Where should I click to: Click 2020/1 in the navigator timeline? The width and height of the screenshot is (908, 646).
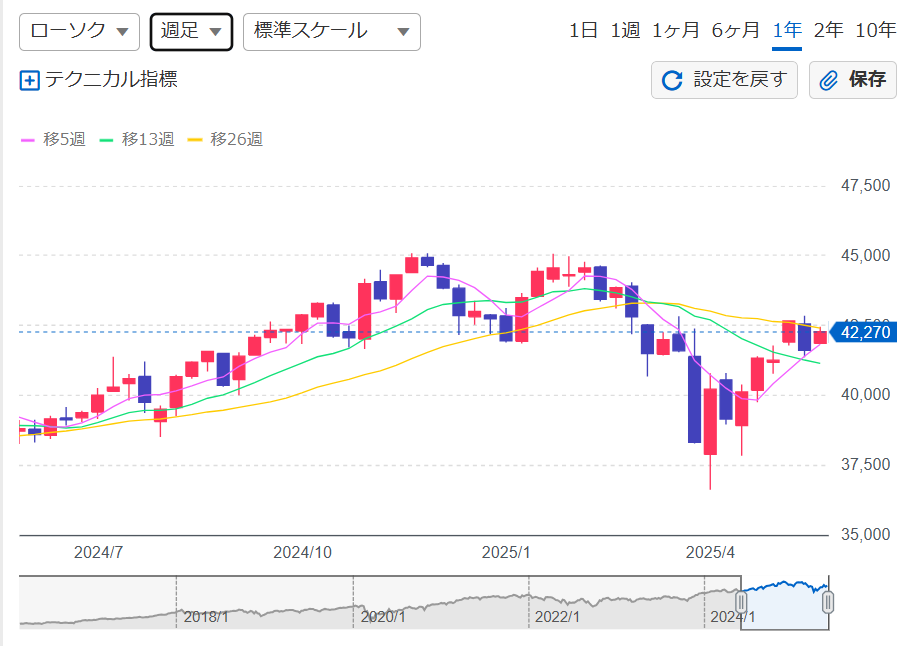coord(383,617)
